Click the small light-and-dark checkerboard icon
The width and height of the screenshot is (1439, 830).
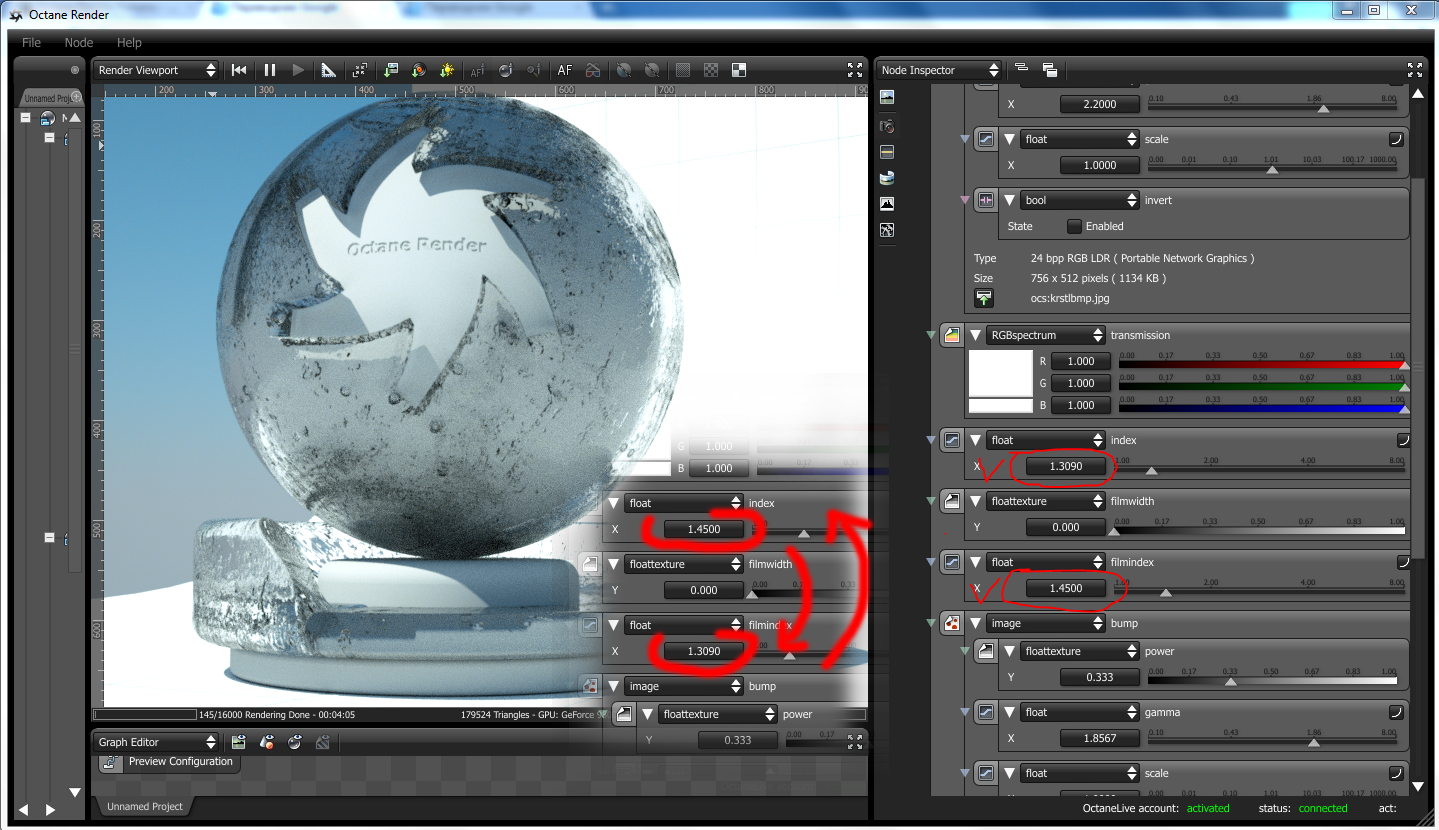pos(711,70)
